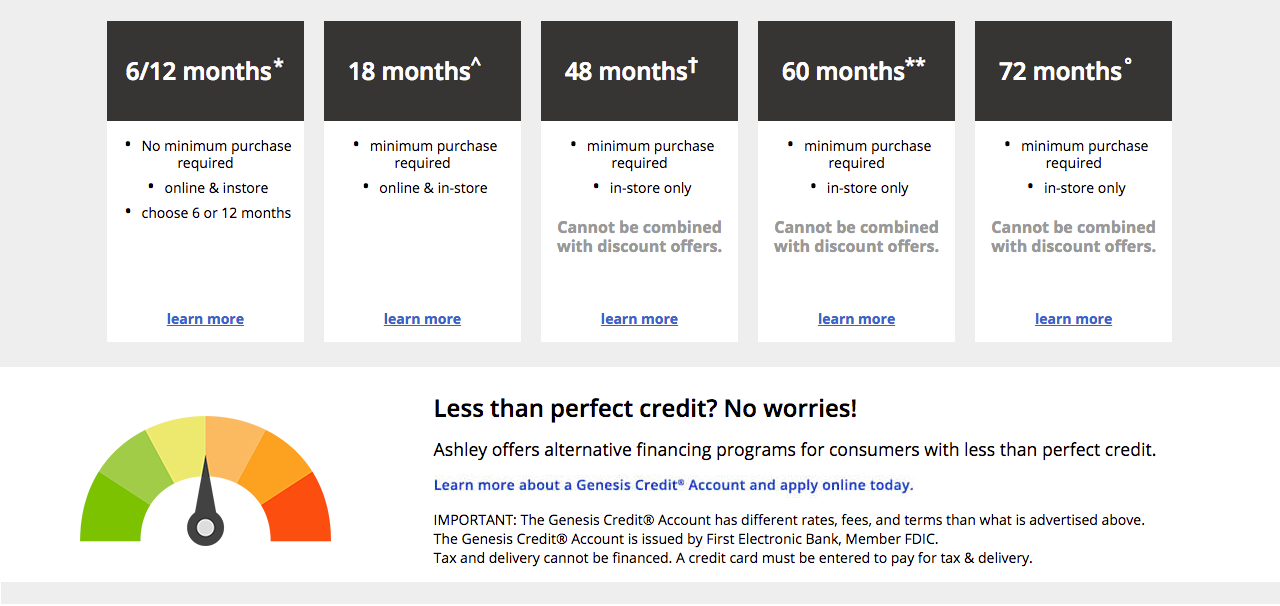The image size is (1280, 606).
Task: Select the 18 months card header
Action: click(422, 71)
